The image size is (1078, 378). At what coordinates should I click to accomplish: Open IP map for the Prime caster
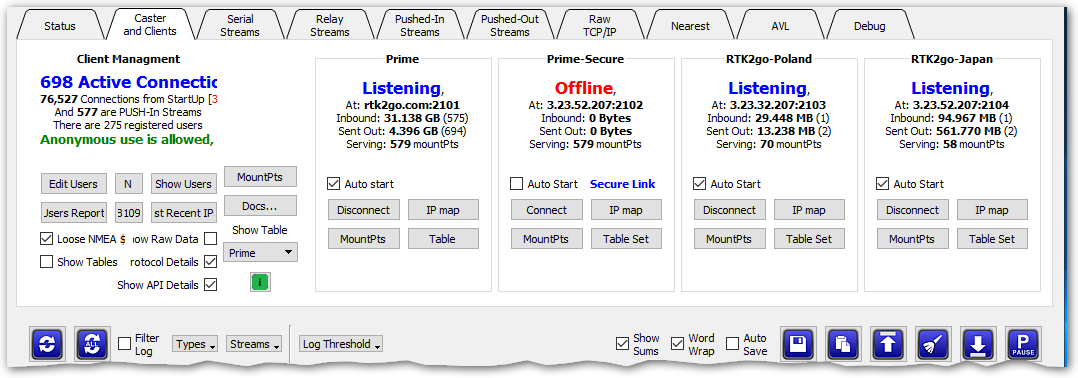443,210
